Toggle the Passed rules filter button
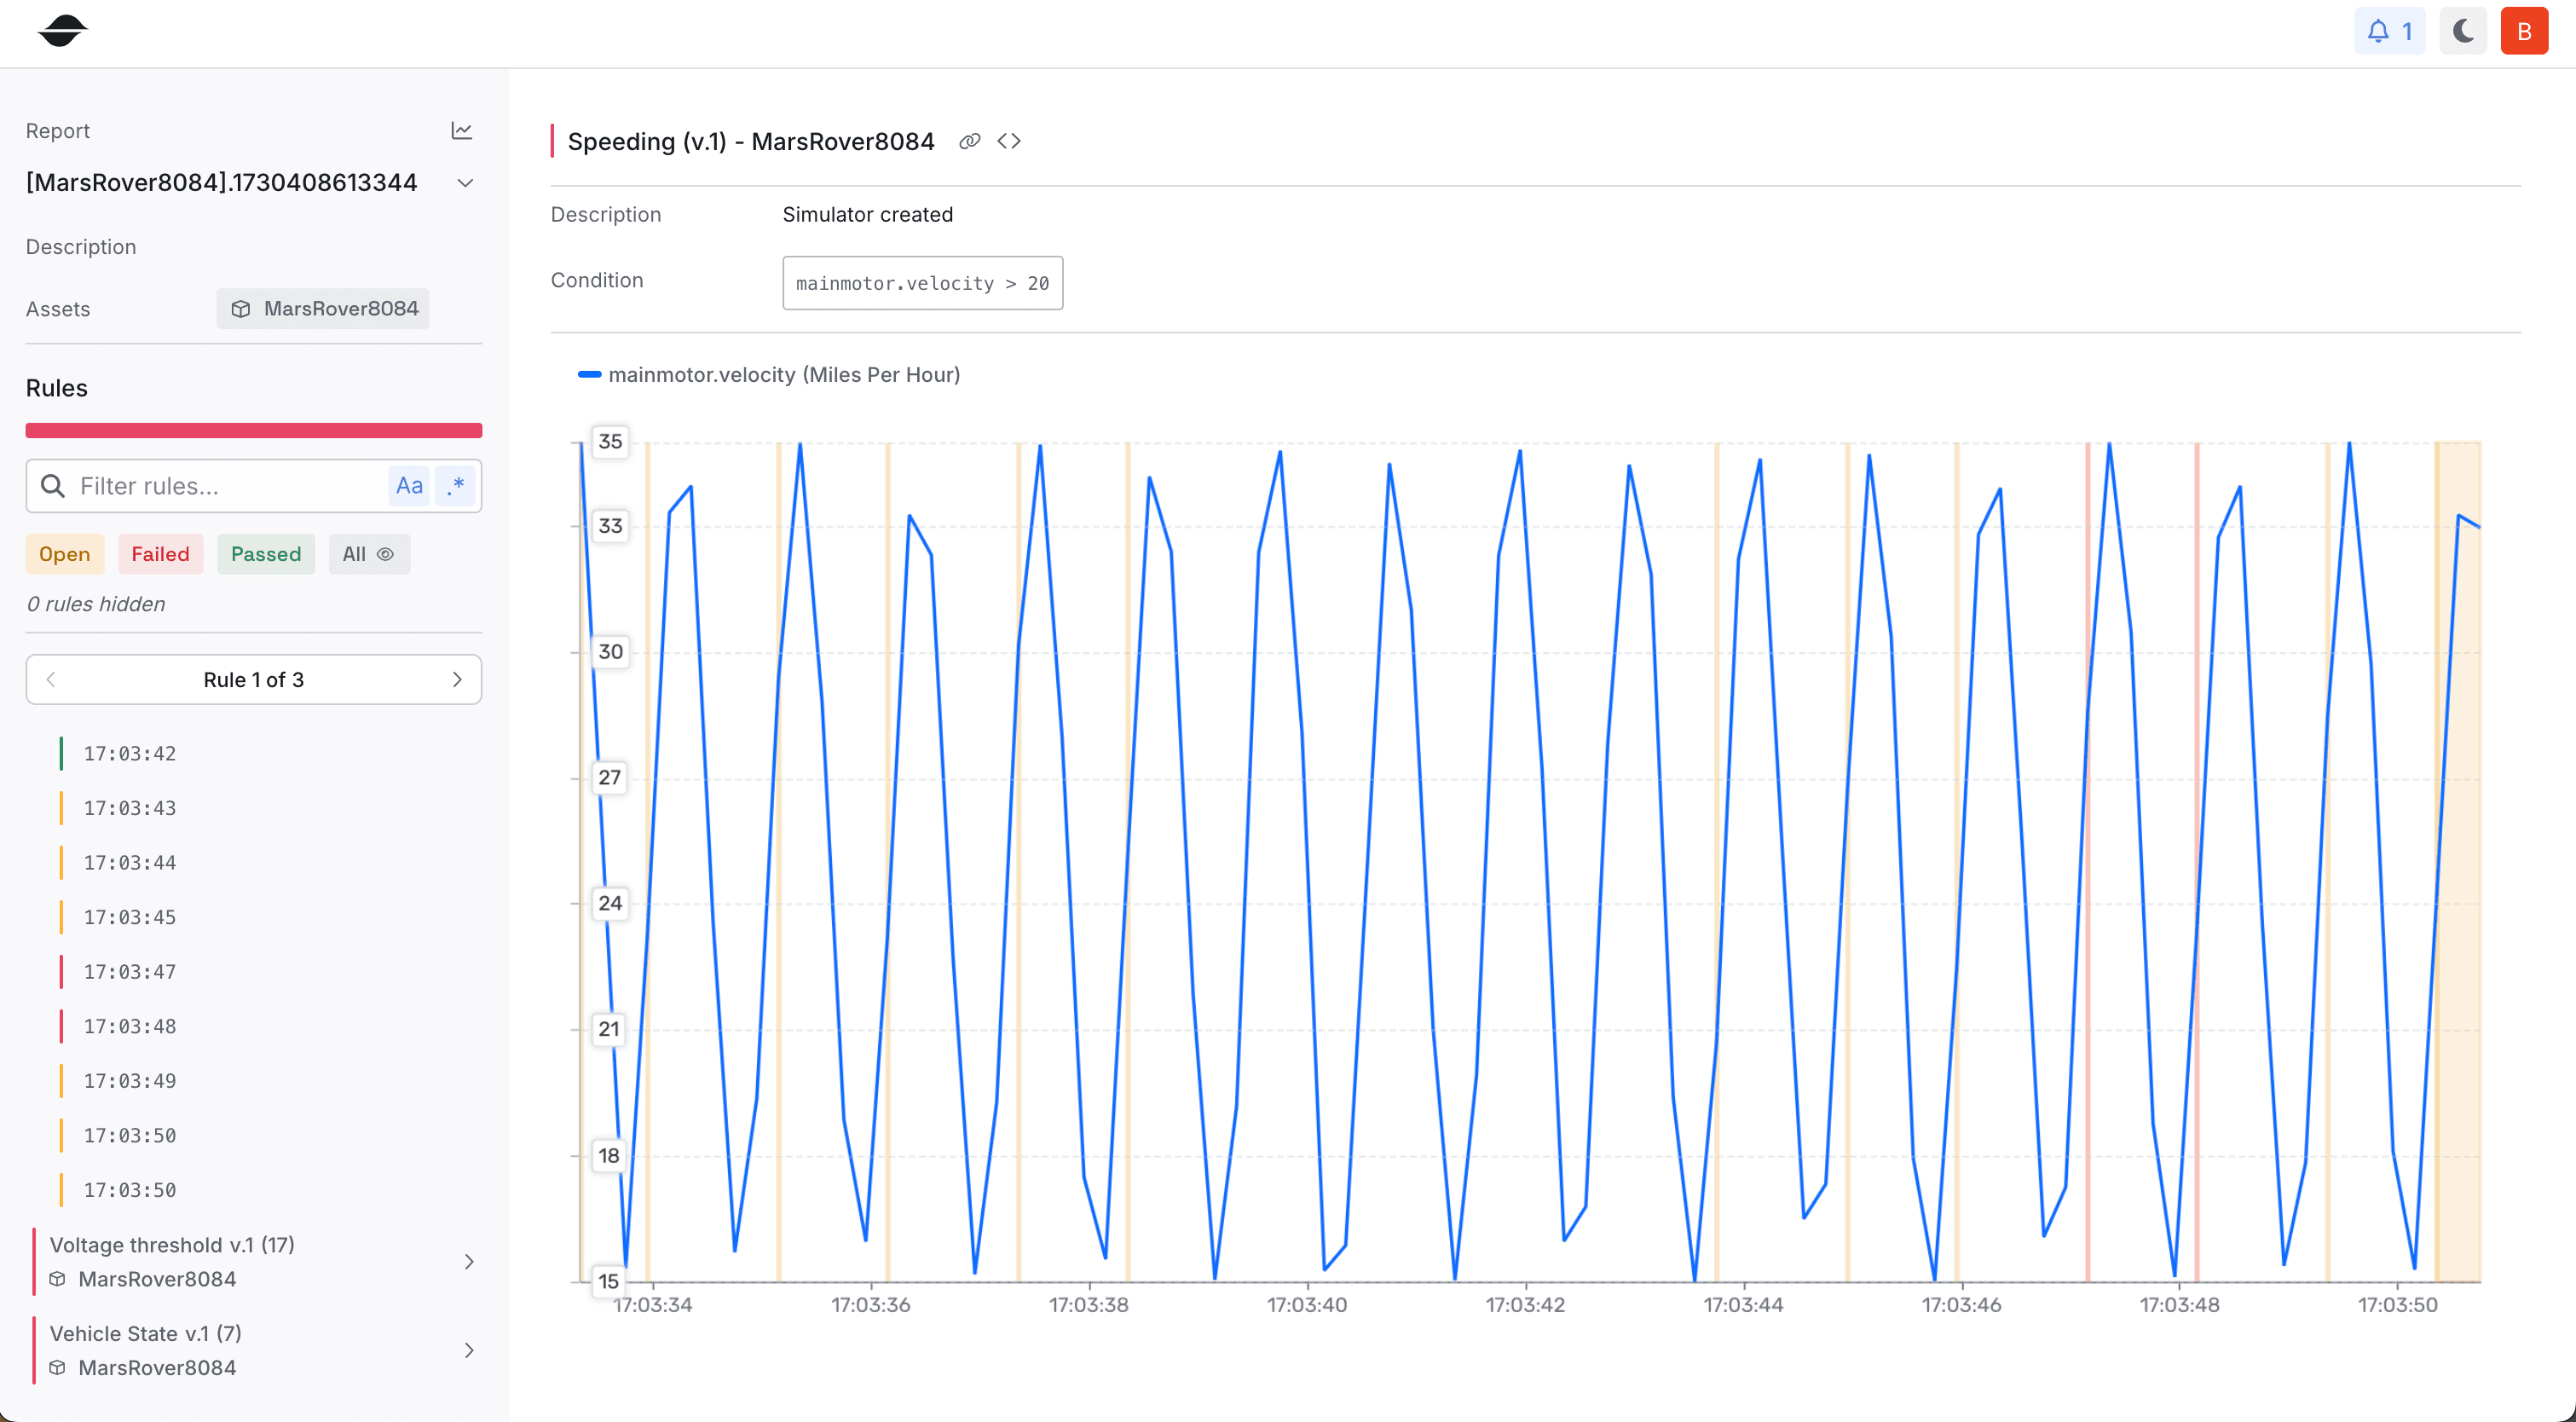Screen dimensions: 2576x1422 tap(264, 553)
